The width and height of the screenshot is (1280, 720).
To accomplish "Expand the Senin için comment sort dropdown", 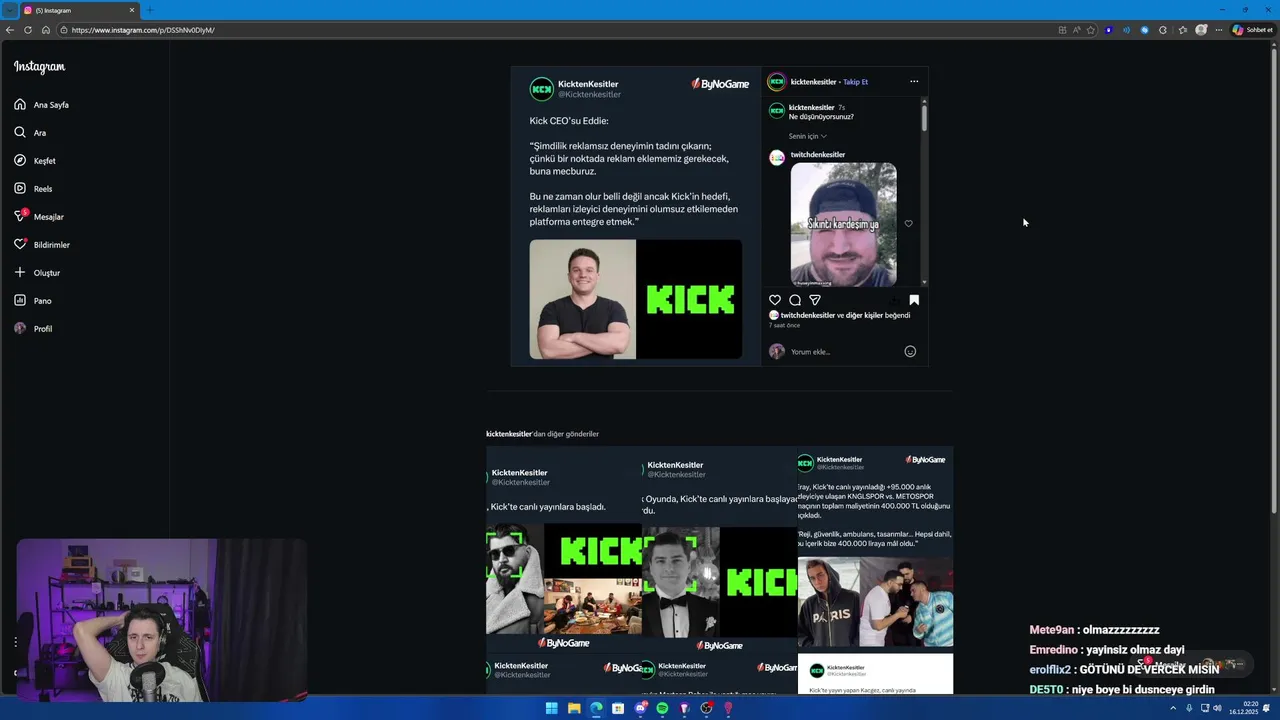I will point(807,136).
